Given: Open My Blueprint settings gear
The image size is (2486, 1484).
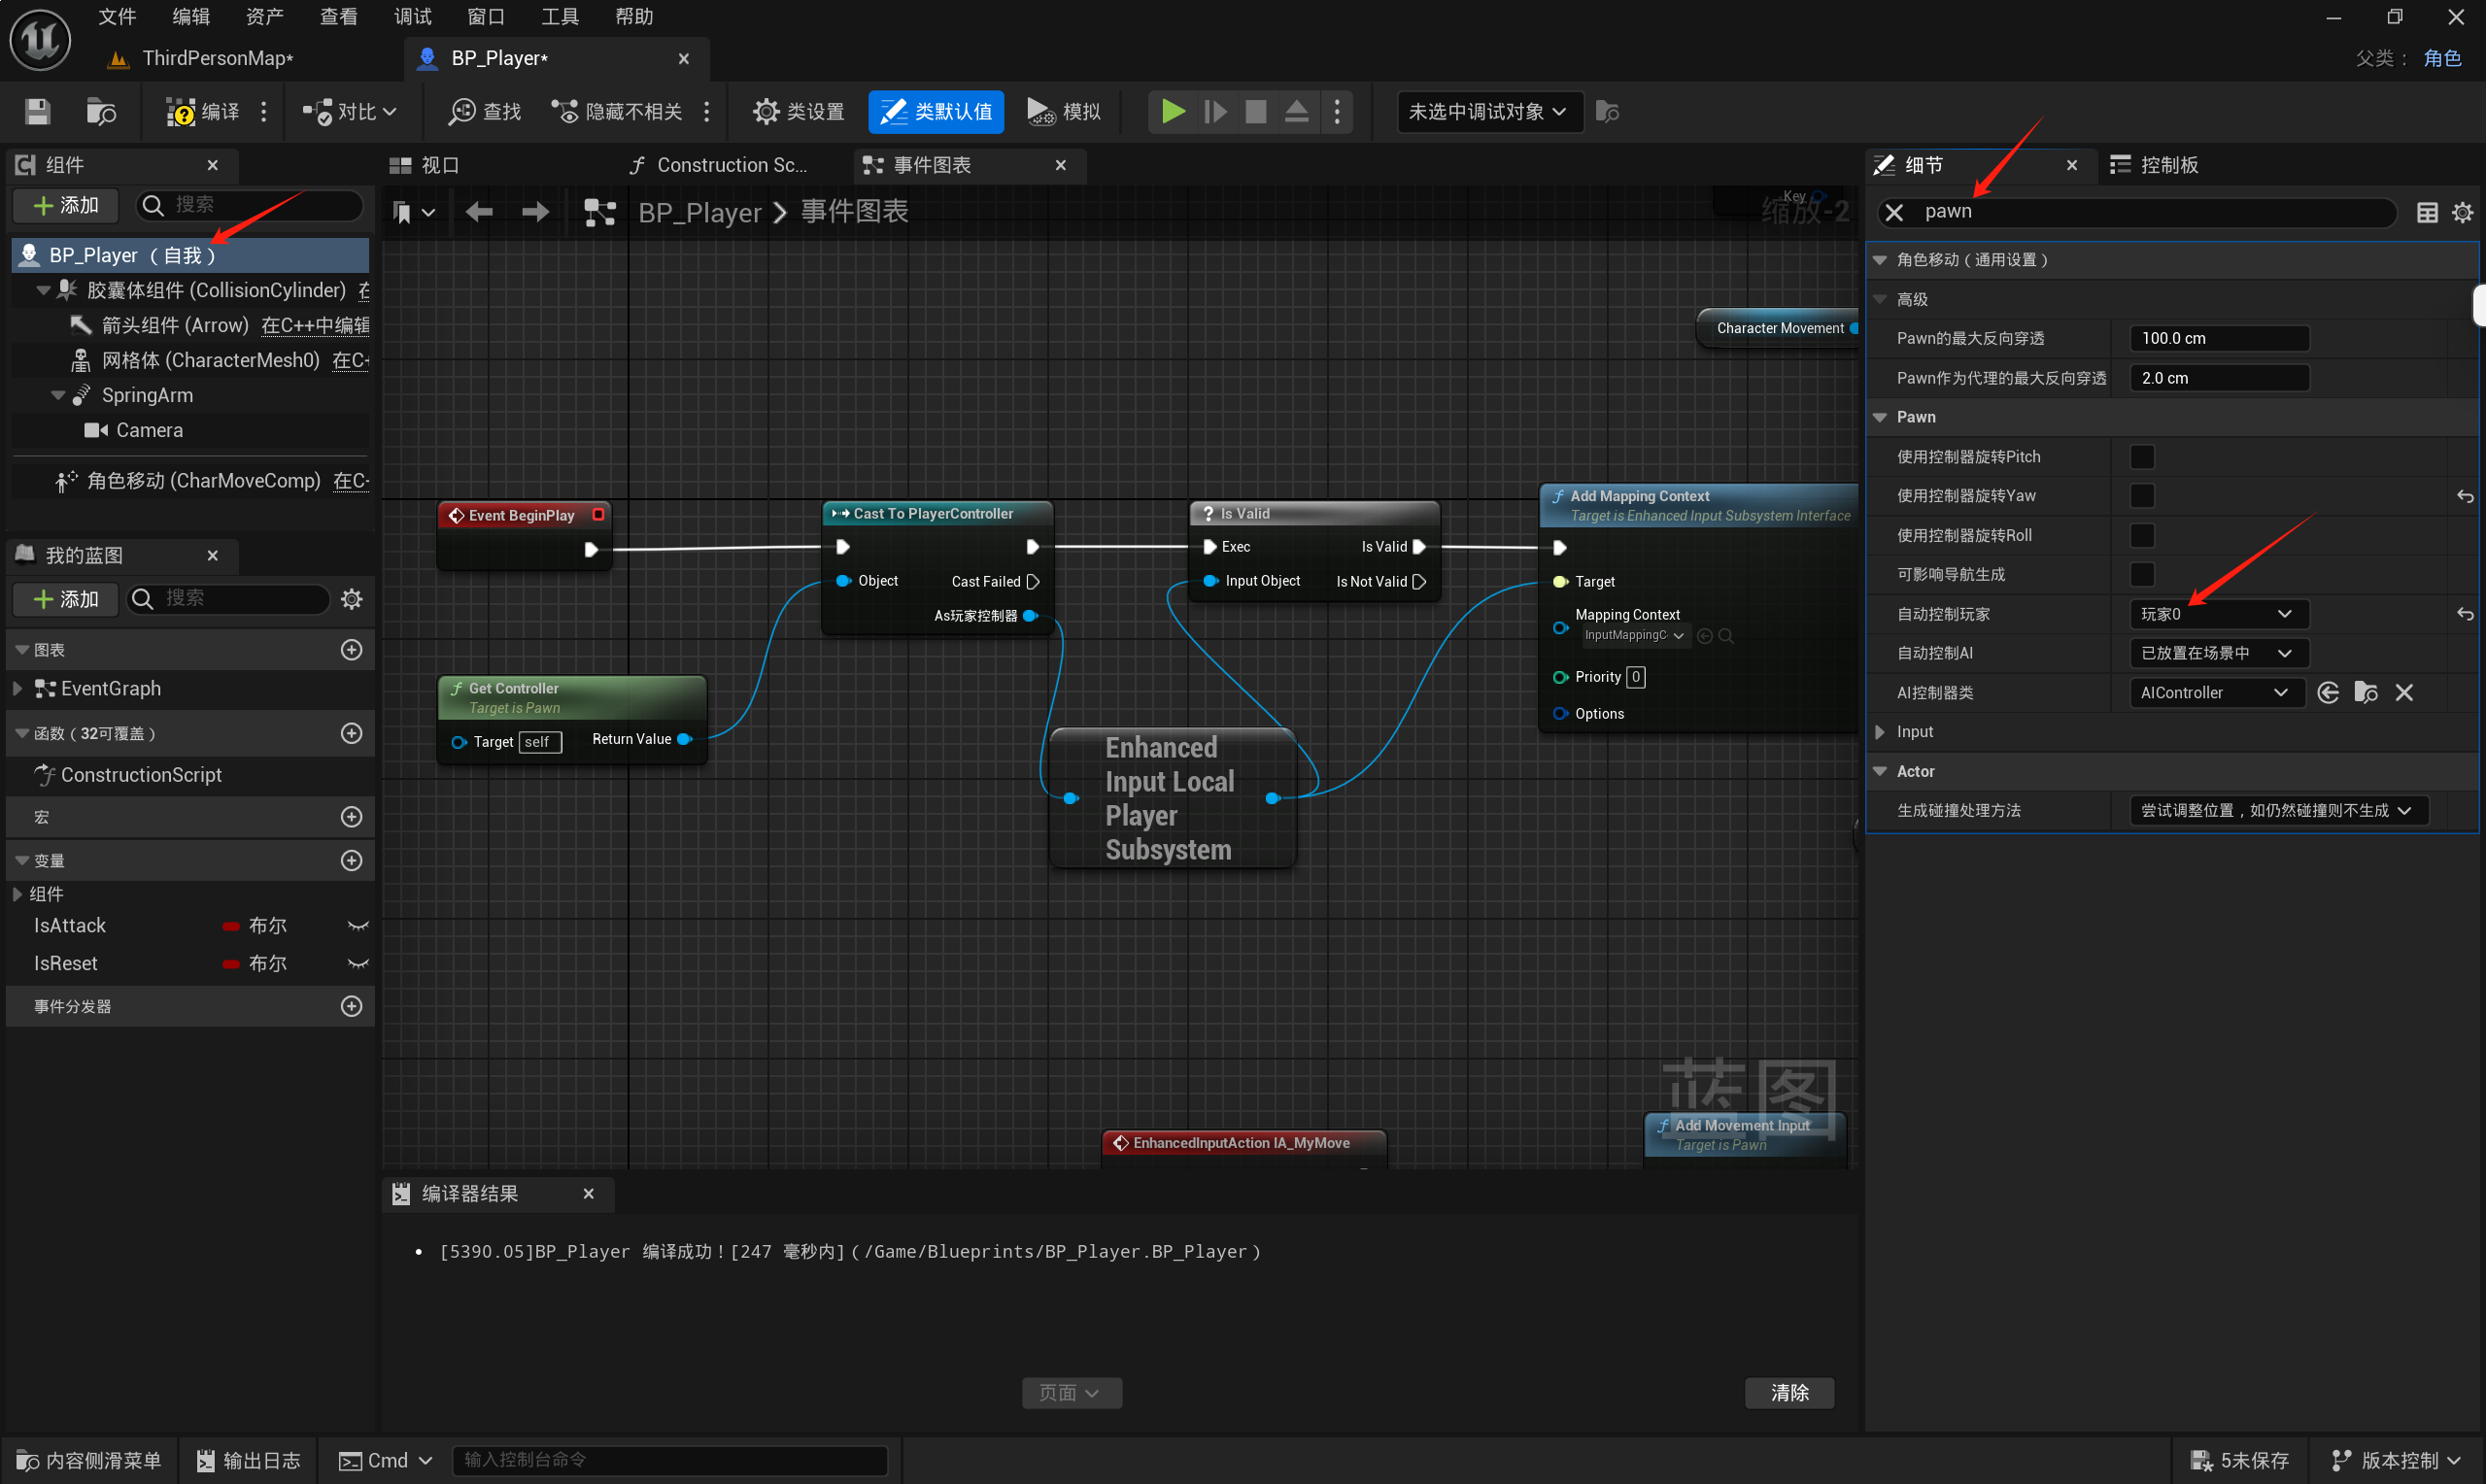Looking at the screenshot, I should [x=351, y=599].
